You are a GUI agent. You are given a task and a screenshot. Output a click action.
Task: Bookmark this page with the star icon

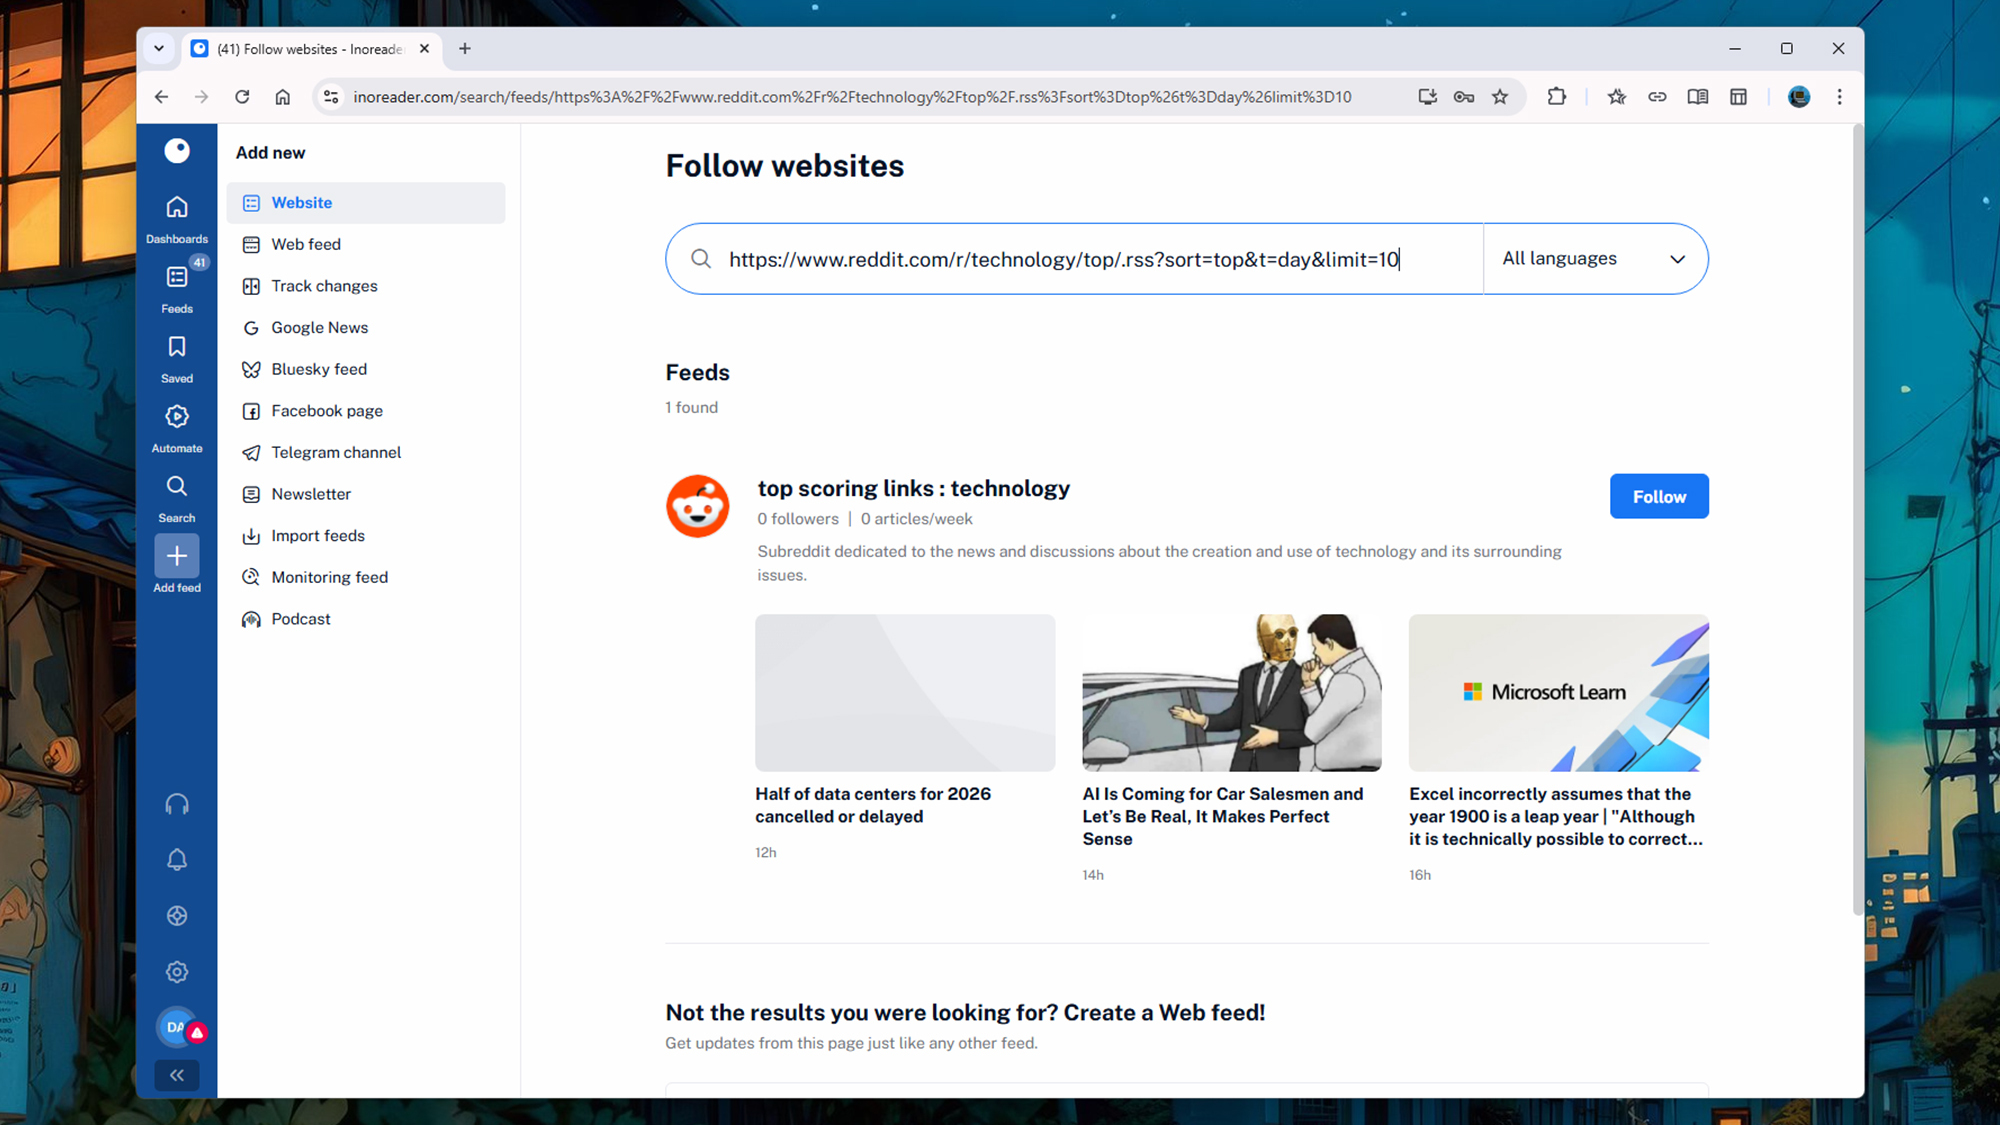tap(1500, 97)
